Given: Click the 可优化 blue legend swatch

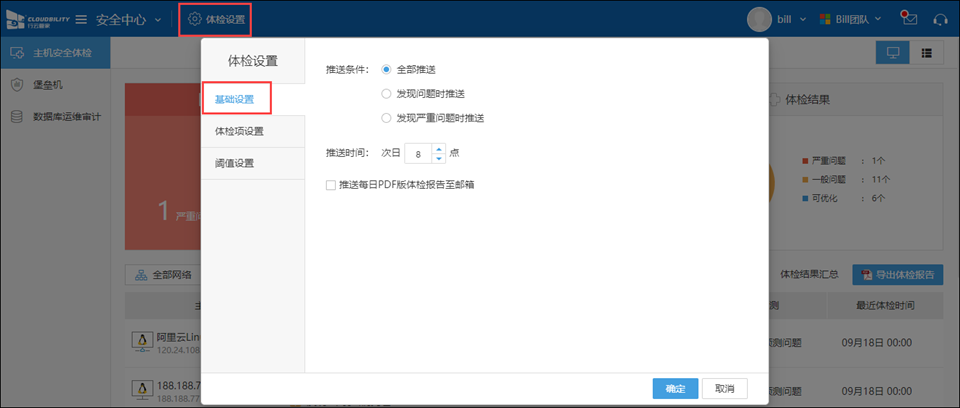Looking at the screenshot, I should click(x=805, y=198).
